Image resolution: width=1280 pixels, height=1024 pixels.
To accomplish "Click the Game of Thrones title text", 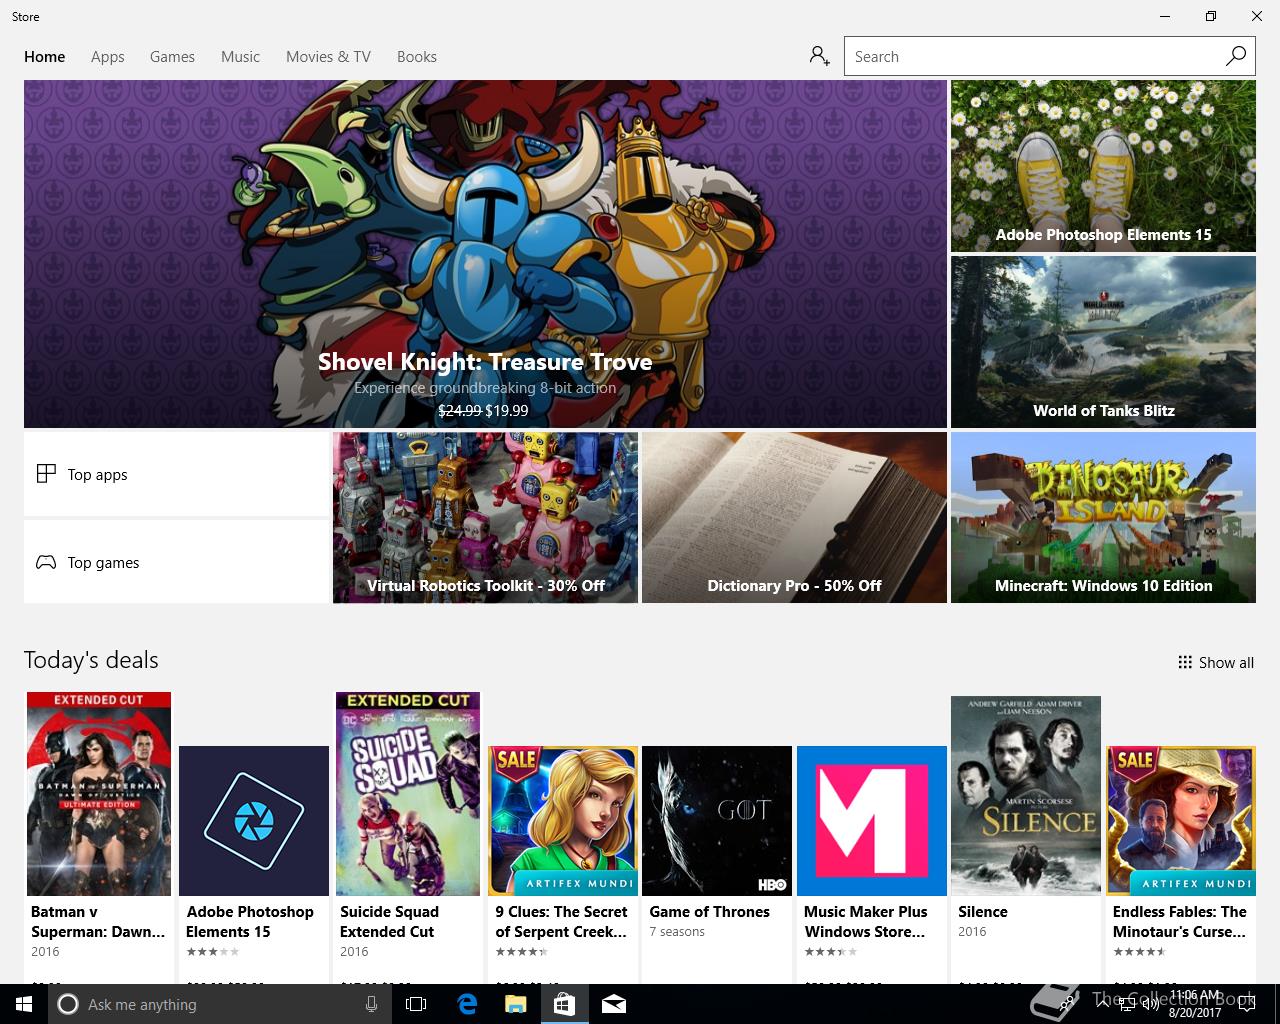I will [709, 912].
